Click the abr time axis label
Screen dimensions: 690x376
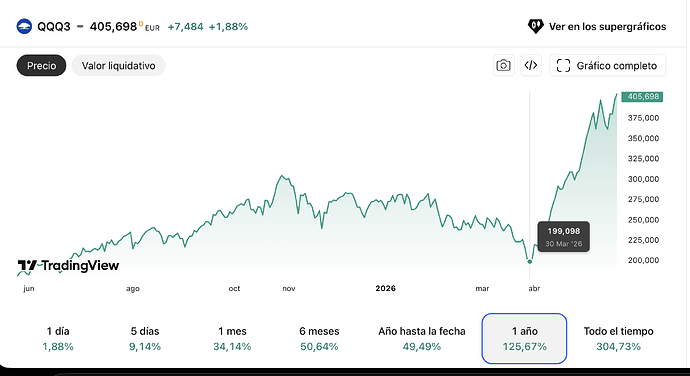[534, 288]
